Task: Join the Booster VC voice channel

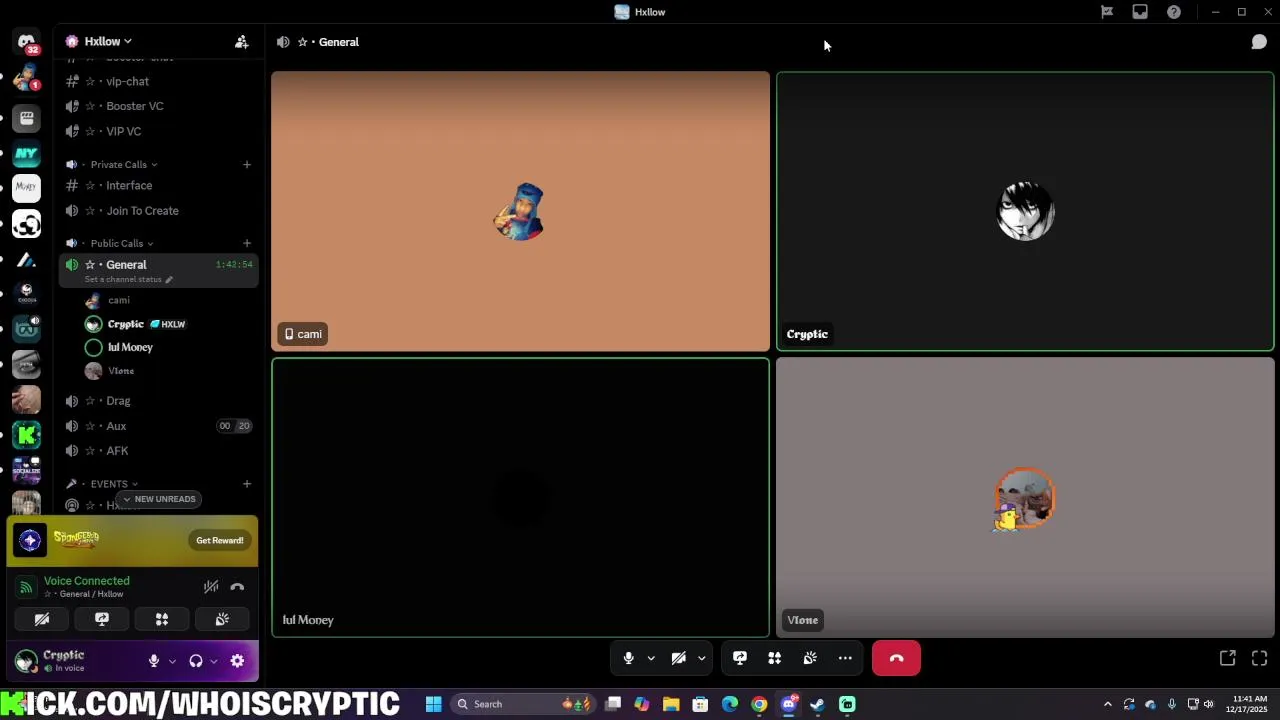Action: [158, 106]
